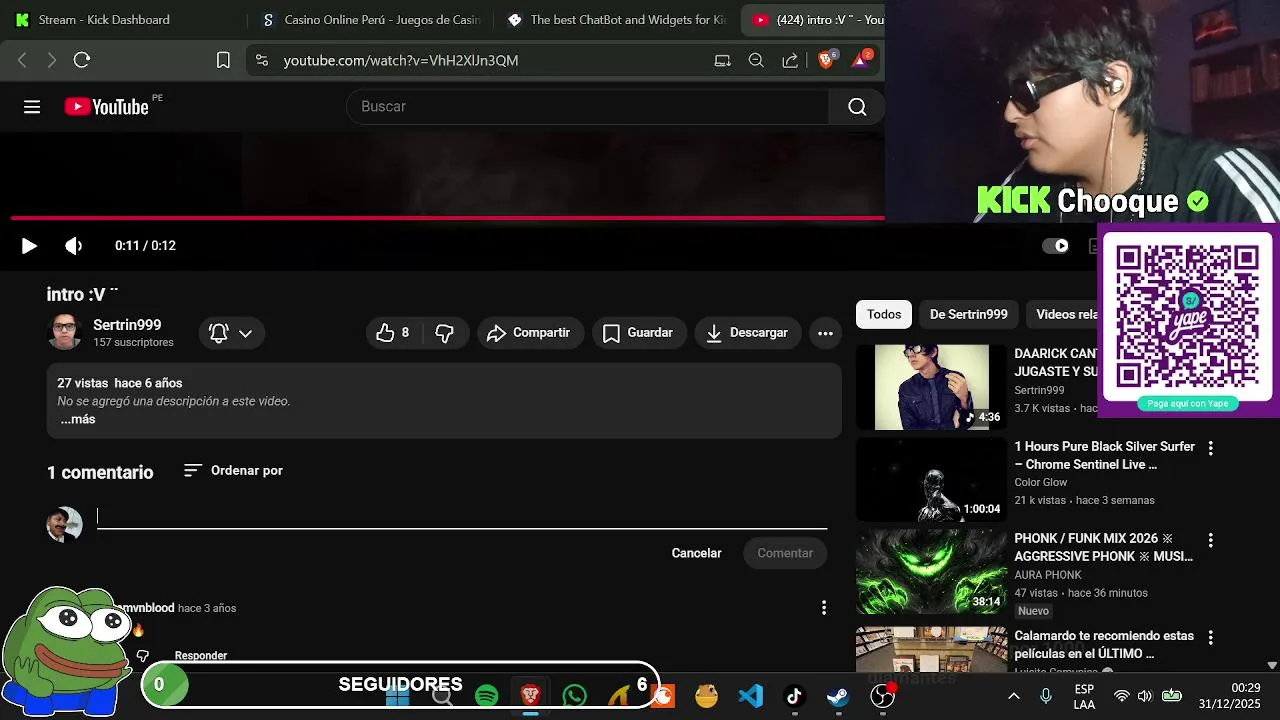Click the youtube.com address bar URL
1280x720 pixels.
[x=401, y=60]
